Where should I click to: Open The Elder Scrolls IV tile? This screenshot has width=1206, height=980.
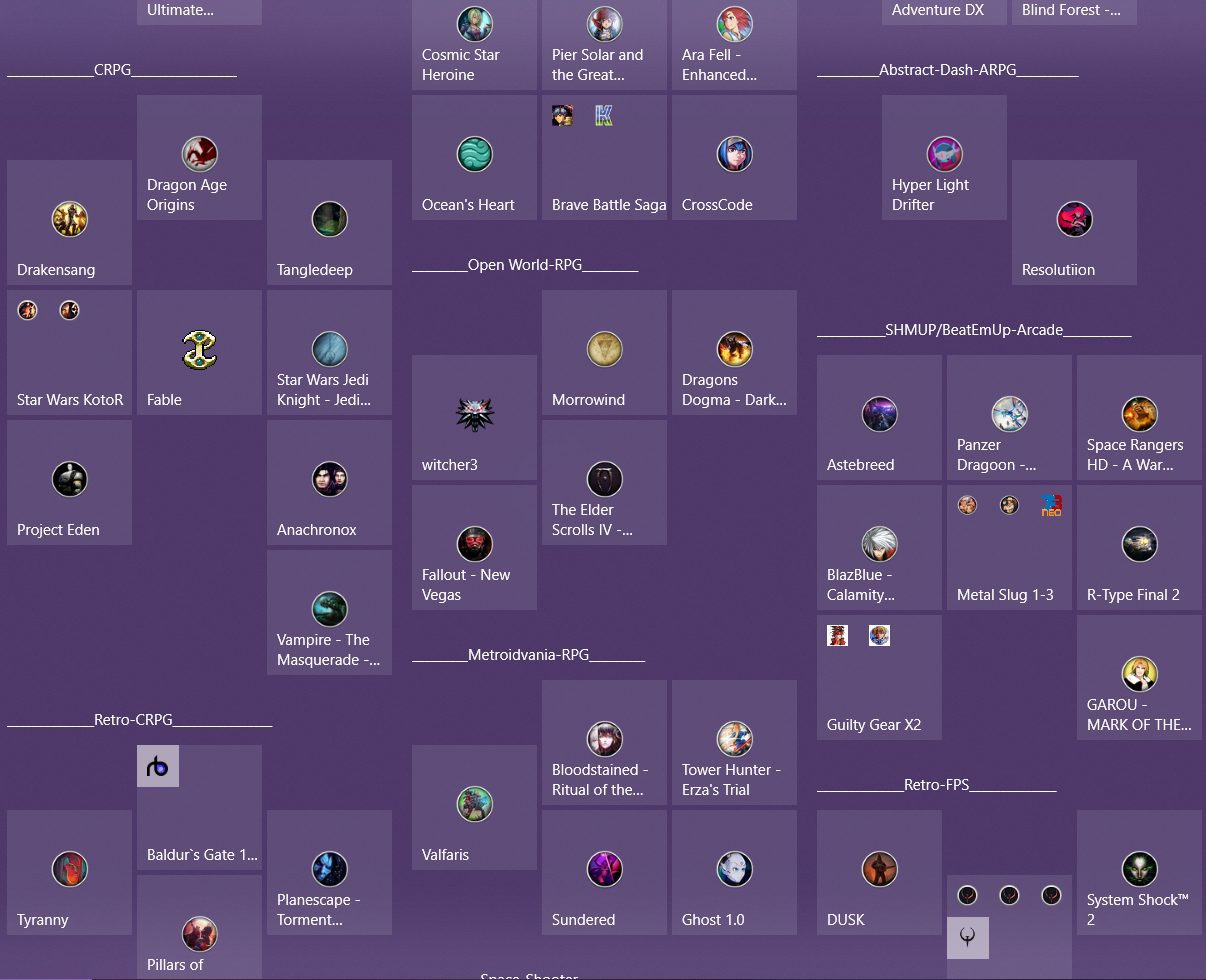pyautogui.click(x=604, y=482)
